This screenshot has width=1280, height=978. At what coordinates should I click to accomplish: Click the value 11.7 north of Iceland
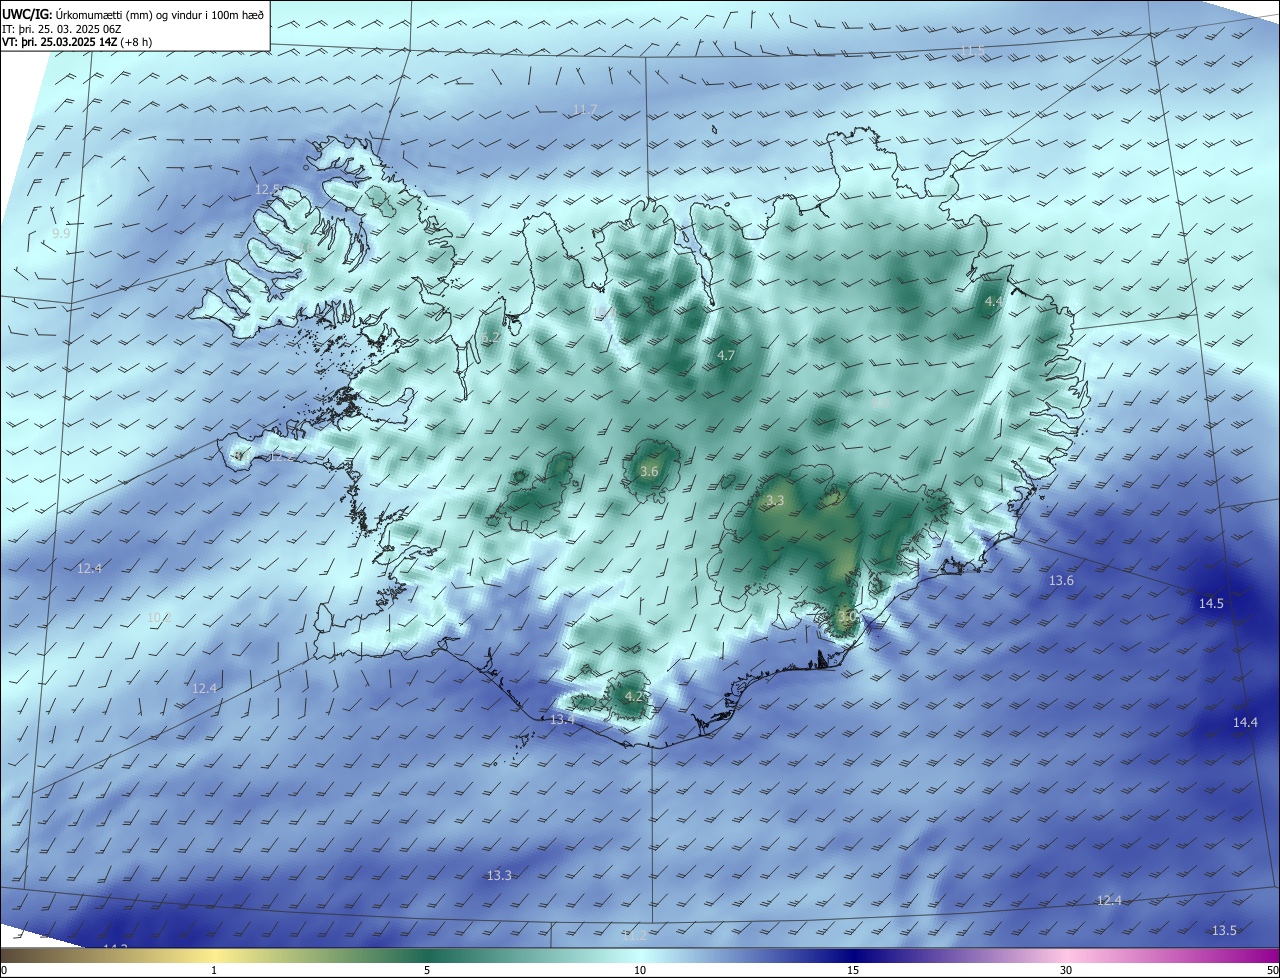coord(585,109)
